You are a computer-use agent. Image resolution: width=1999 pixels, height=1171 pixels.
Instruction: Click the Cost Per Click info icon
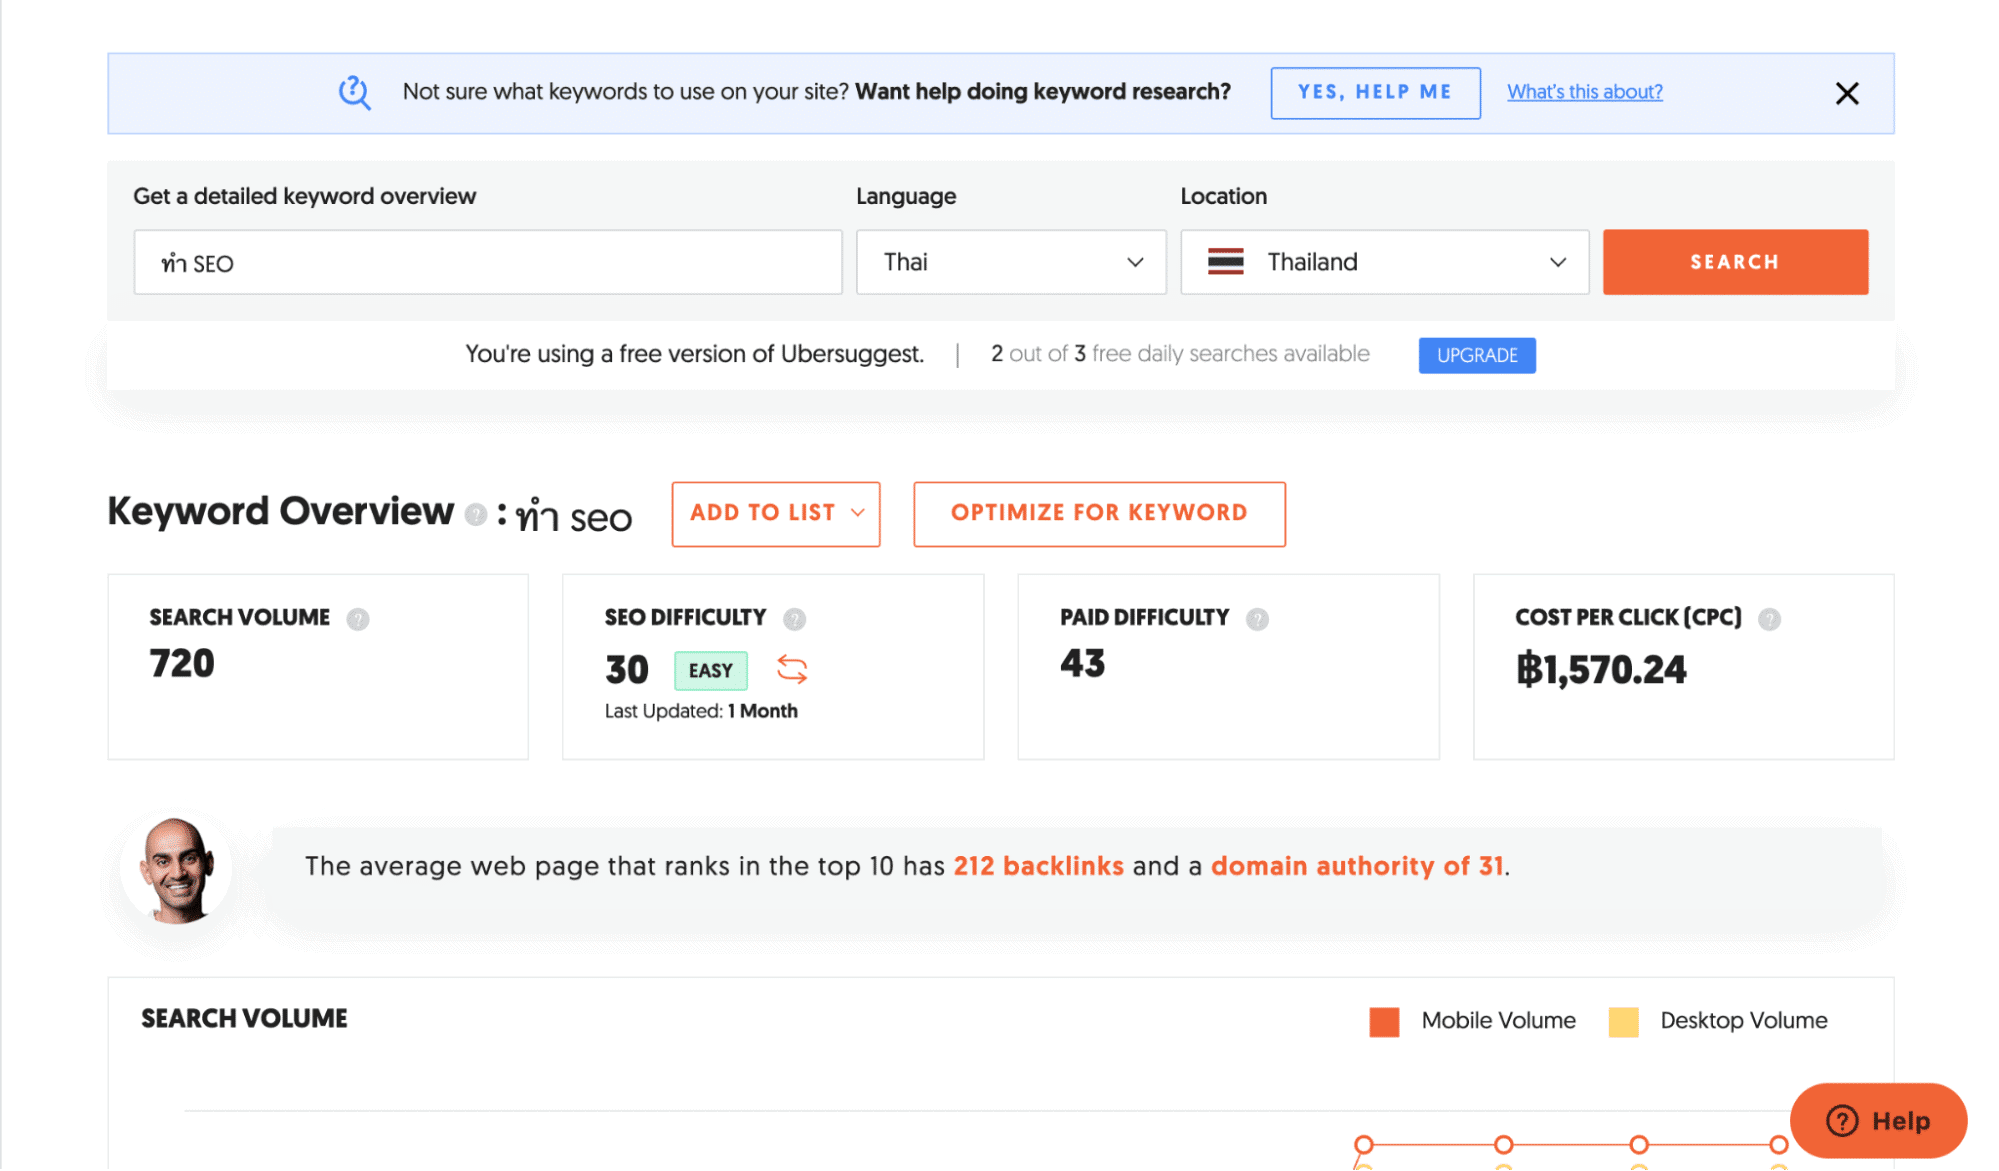click(x=1769, y=619)
